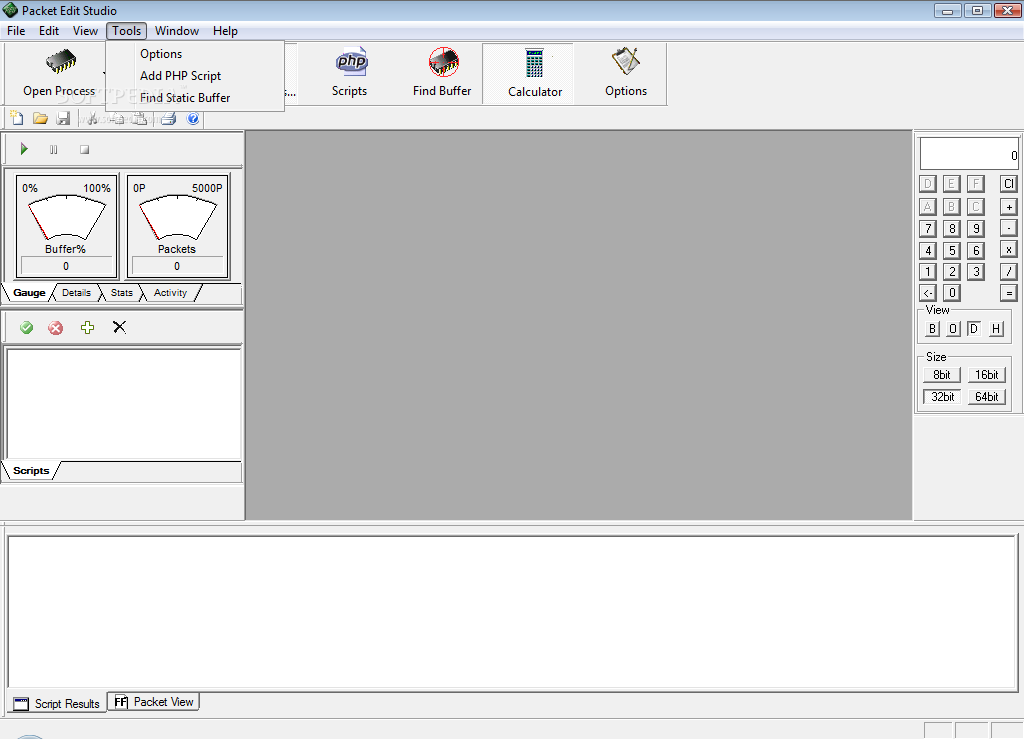Open the File menu
Viewport: 1024px width, 739px height.
16,31
